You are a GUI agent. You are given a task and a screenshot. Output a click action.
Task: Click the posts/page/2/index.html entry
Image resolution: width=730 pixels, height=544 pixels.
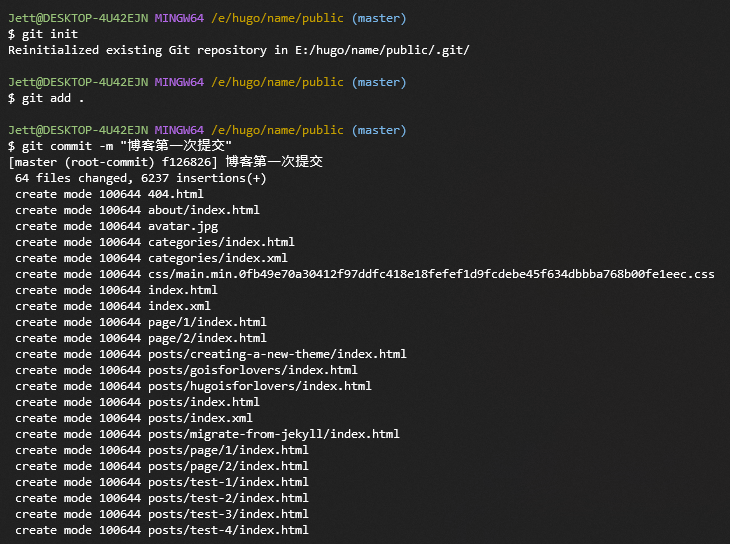tap(227, 466)
